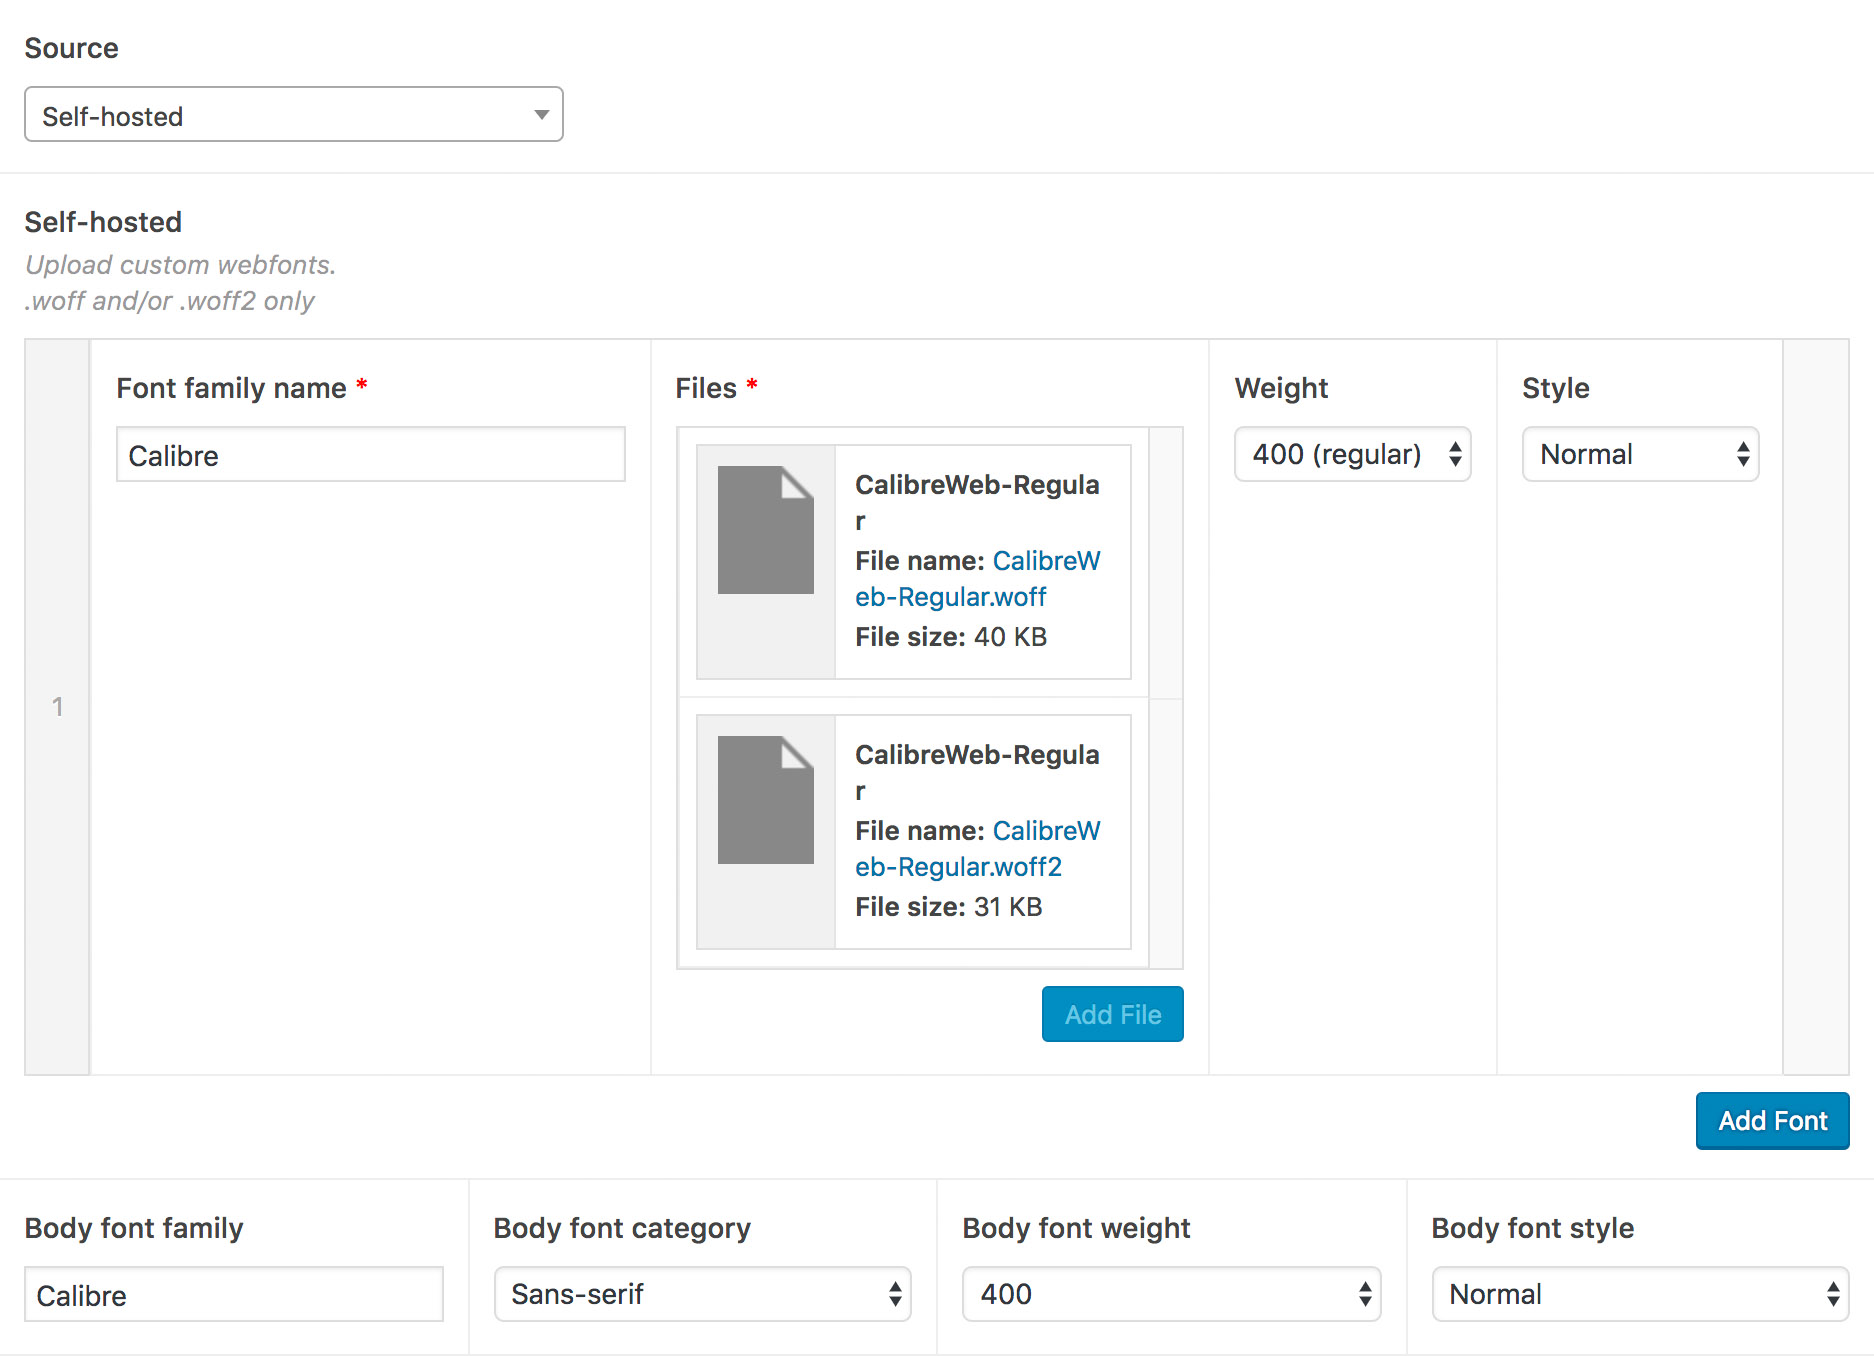Open the CalibreWeb-Regular.woff file name link
The width and height of the screenshot is (1874, 1356).
click(975, 579)
